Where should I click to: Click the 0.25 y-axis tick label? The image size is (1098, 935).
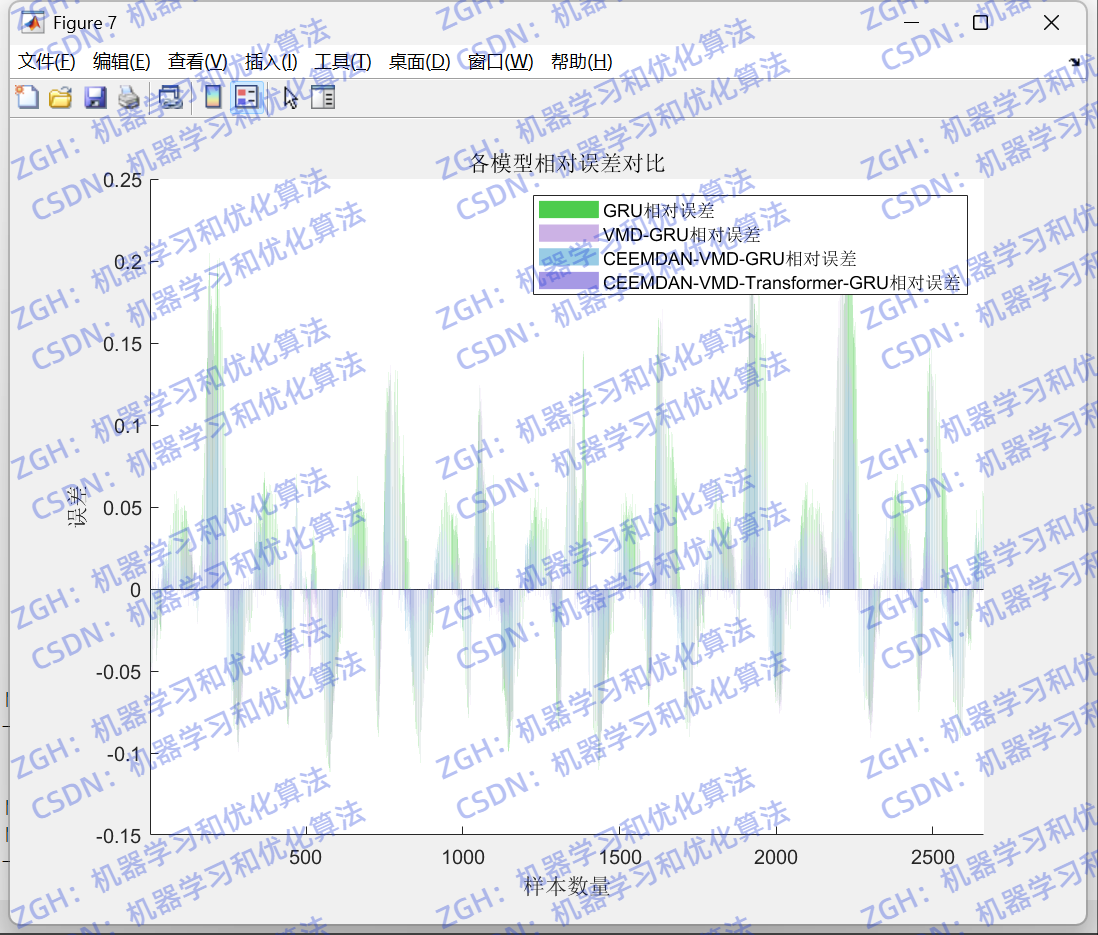point(123,180)
